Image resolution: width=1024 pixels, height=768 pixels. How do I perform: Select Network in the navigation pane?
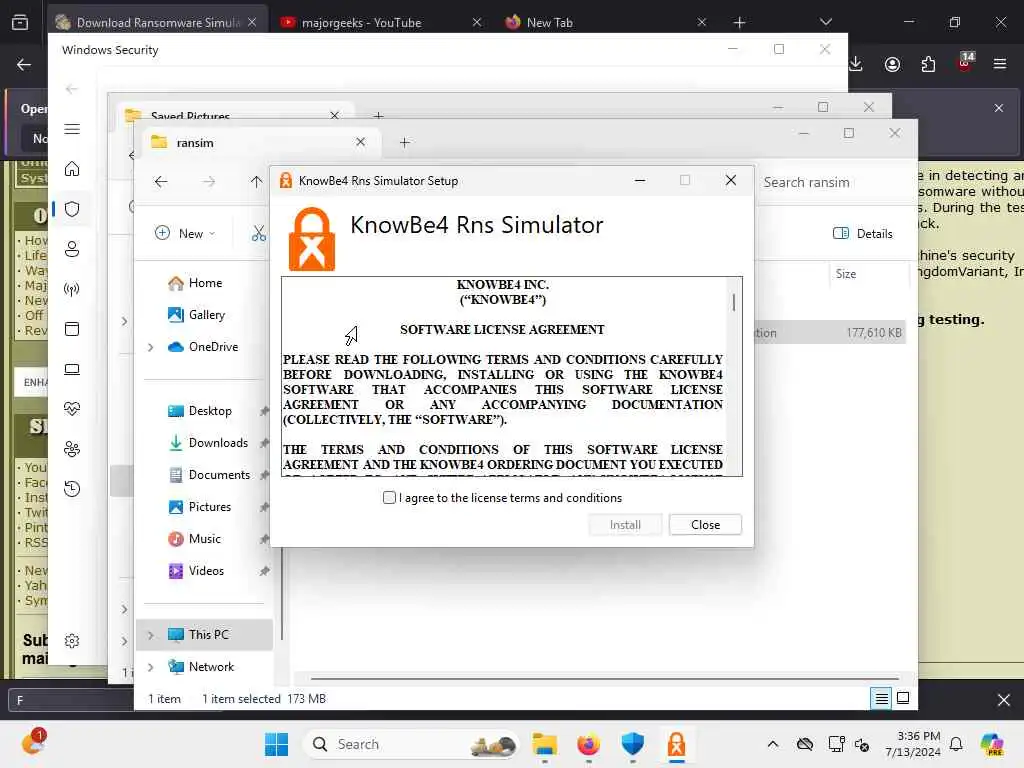click(x=201, y=667)
